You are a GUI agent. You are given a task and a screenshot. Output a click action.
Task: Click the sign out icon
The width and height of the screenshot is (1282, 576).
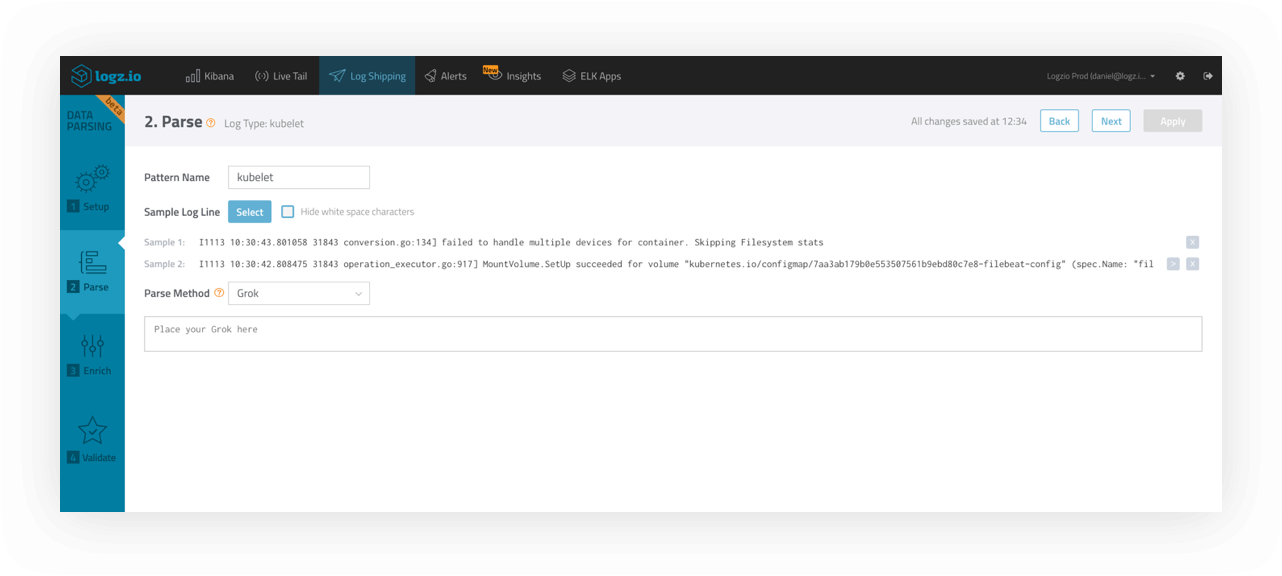[x=1208, y=76]
